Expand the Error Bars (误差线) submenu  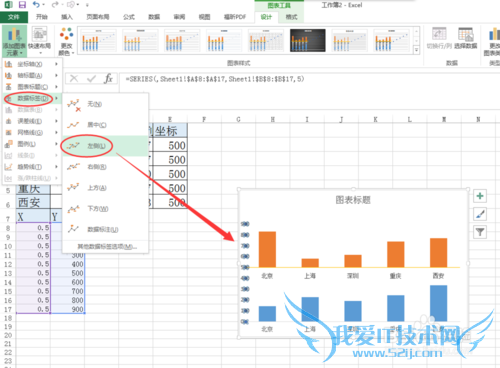[x=32, y=121]
